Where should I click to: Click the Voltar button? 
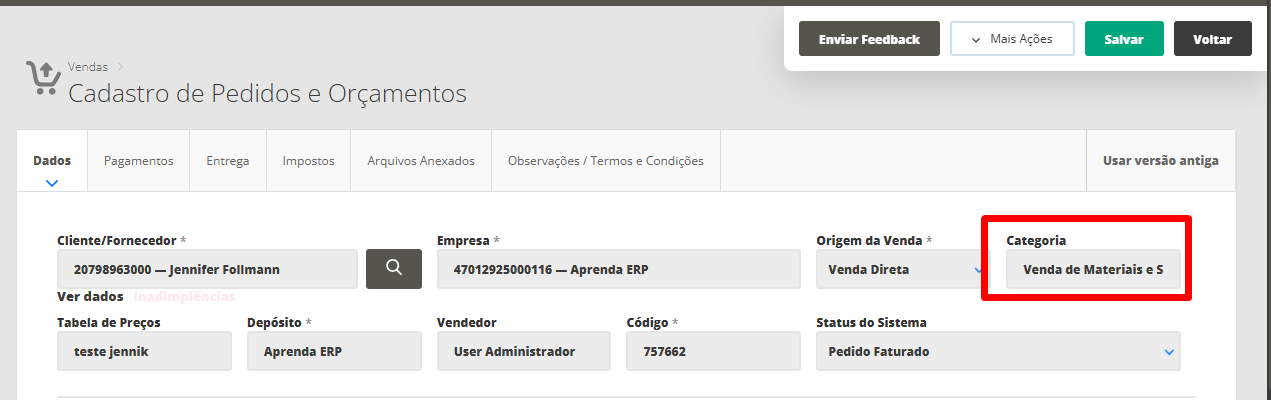coord(1212,39)
